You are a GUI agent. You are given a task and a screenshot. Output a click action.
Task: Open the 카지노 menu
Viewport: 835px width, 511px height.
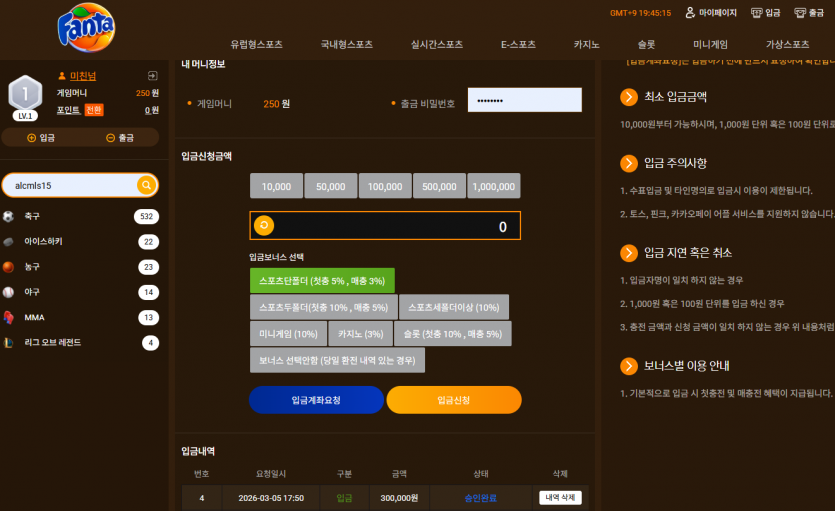click(x=586, y=45)
